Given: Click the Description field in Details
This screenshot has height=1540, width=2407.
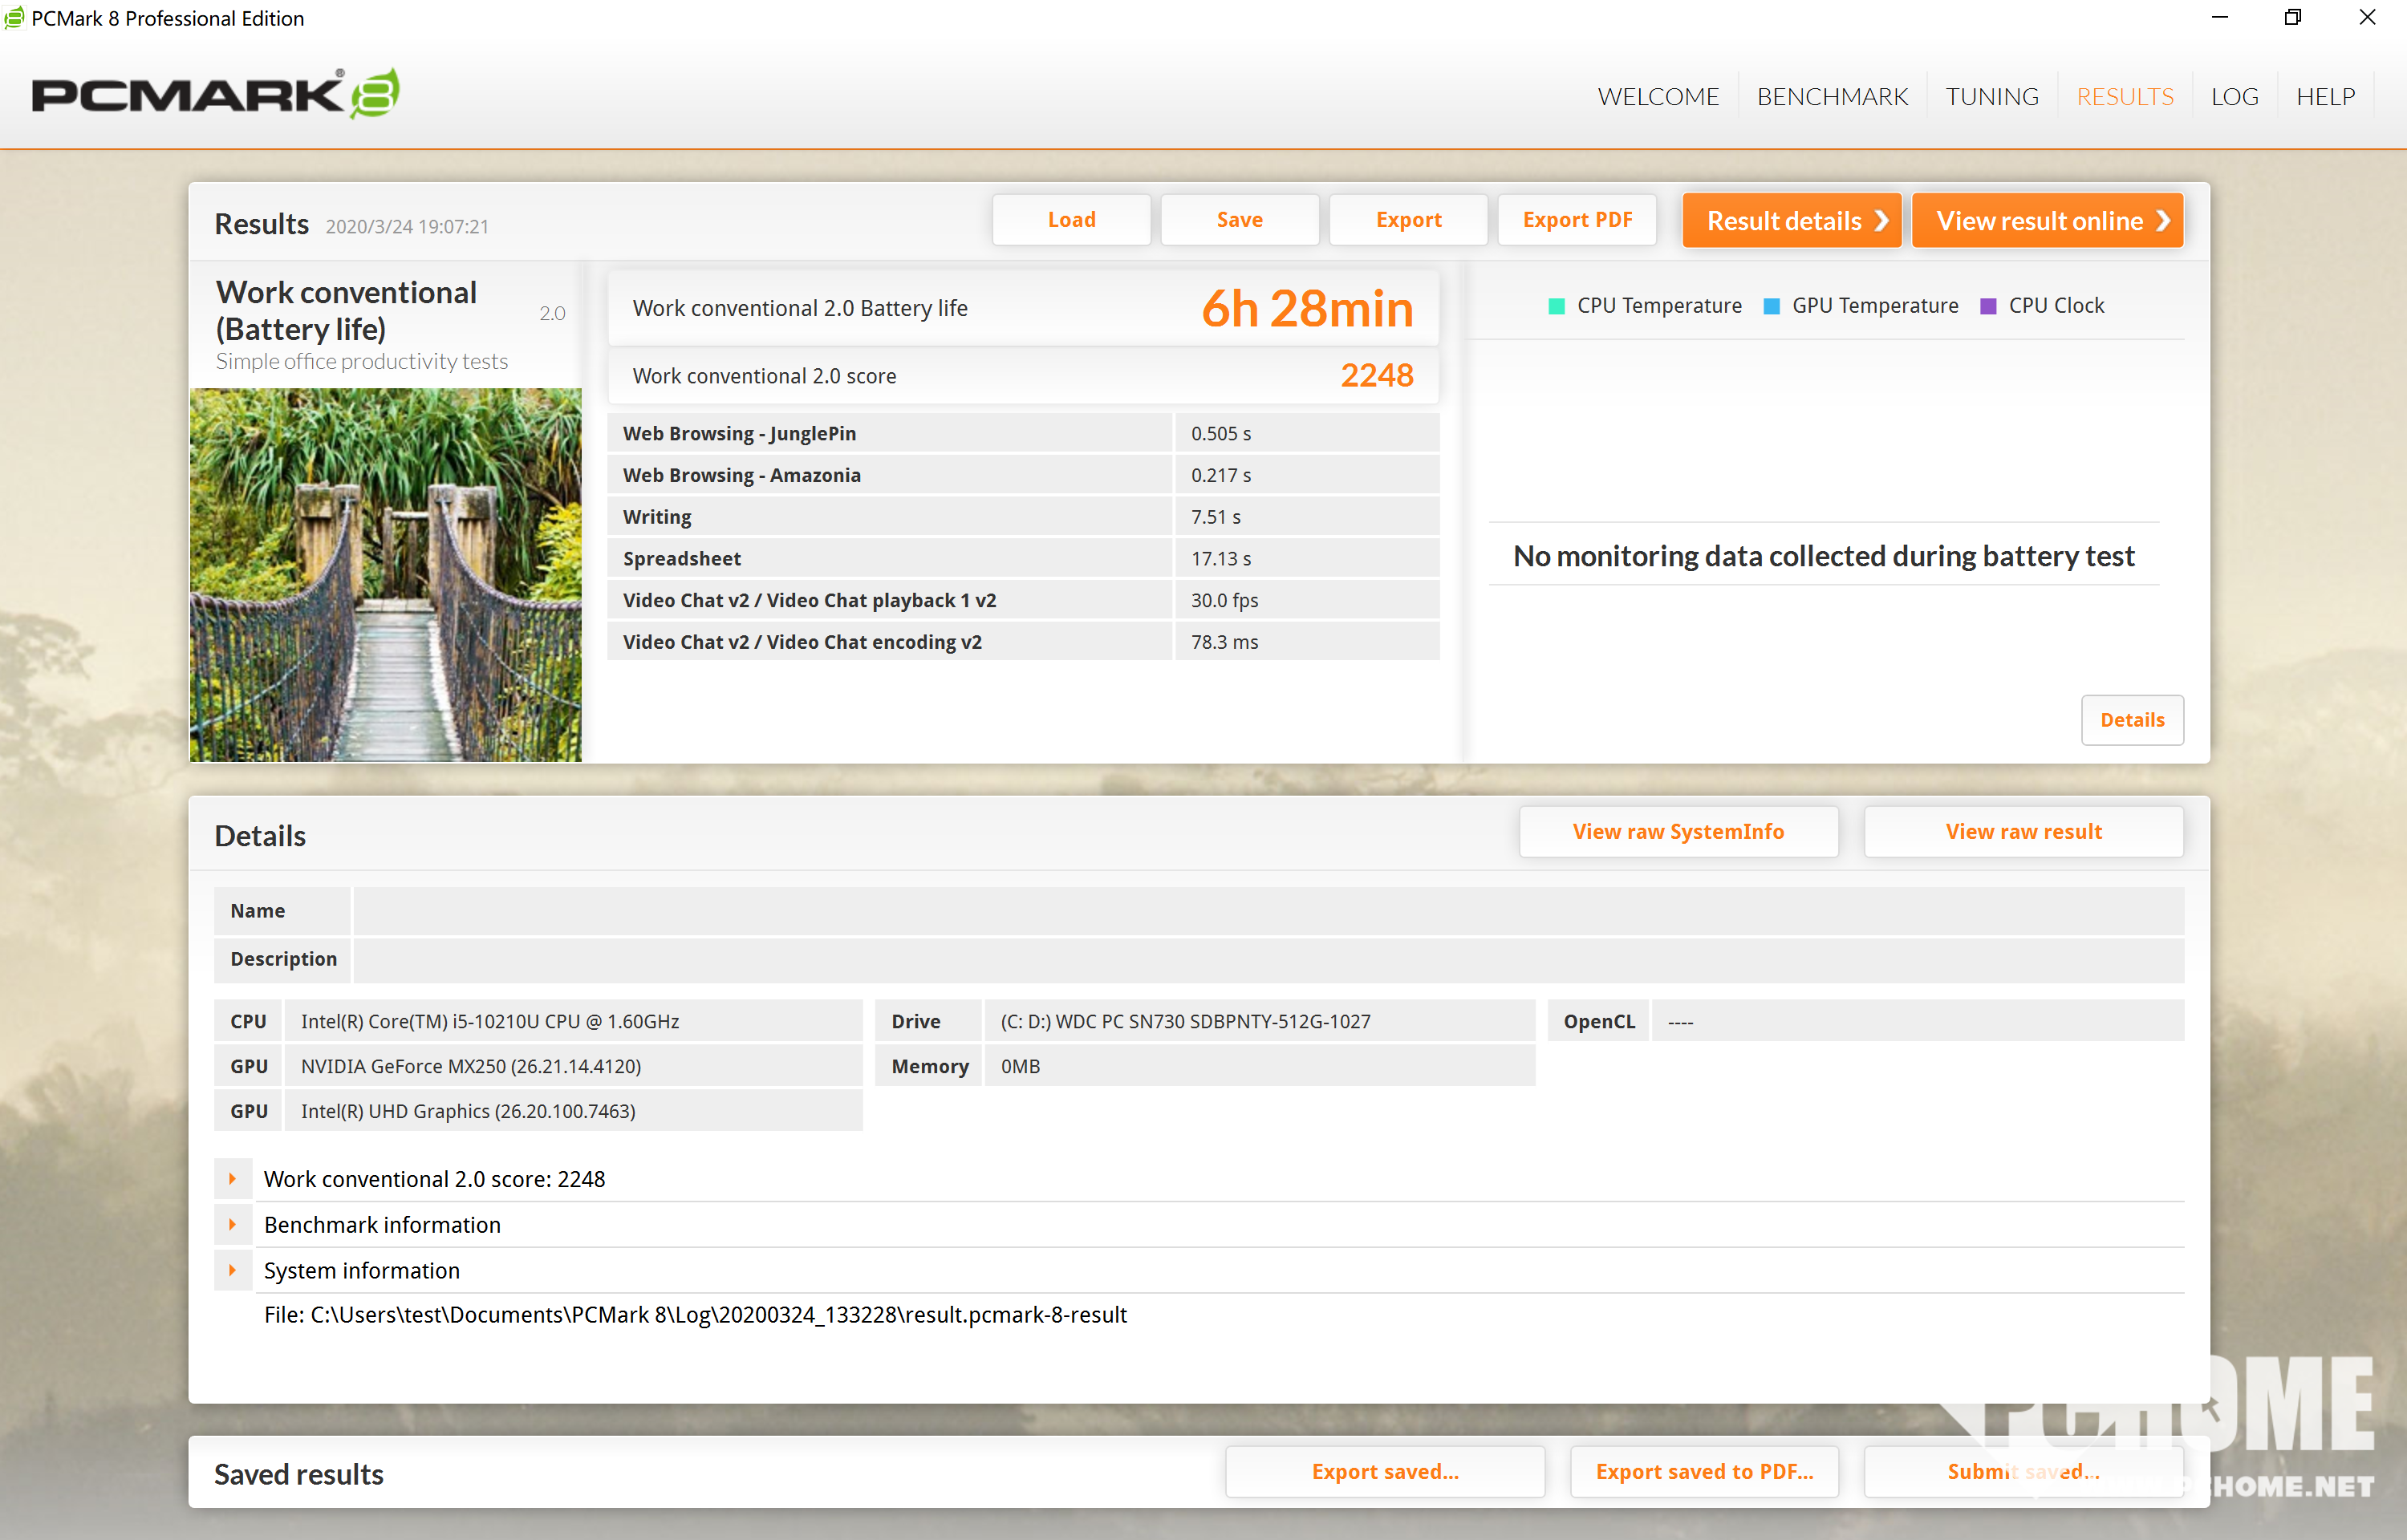Looking at the screenshot, I should tap(1268, 959).
